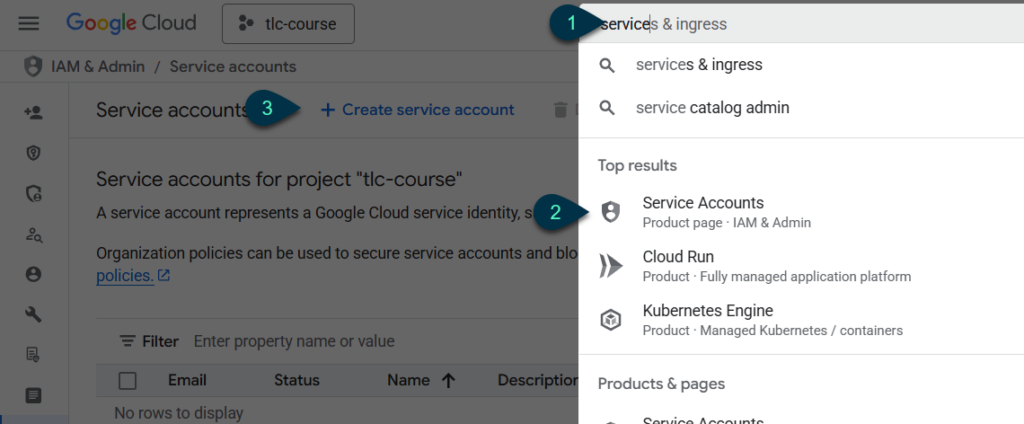This screenshot has height=424, width=1024.
Task: Toggle the select-all rows checkbox
Action: pos(127,380)
